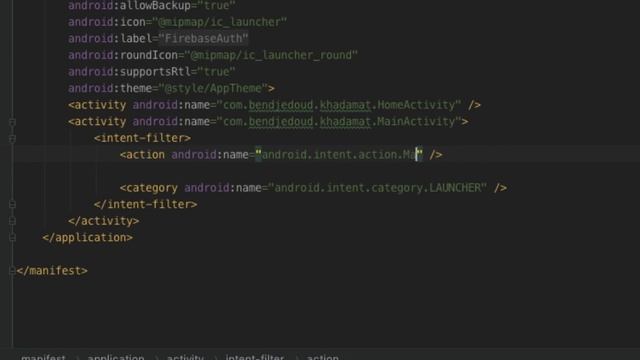Screen dimensions: 640x360
Task: Click the <action tag name
Action: click(142, 155)
